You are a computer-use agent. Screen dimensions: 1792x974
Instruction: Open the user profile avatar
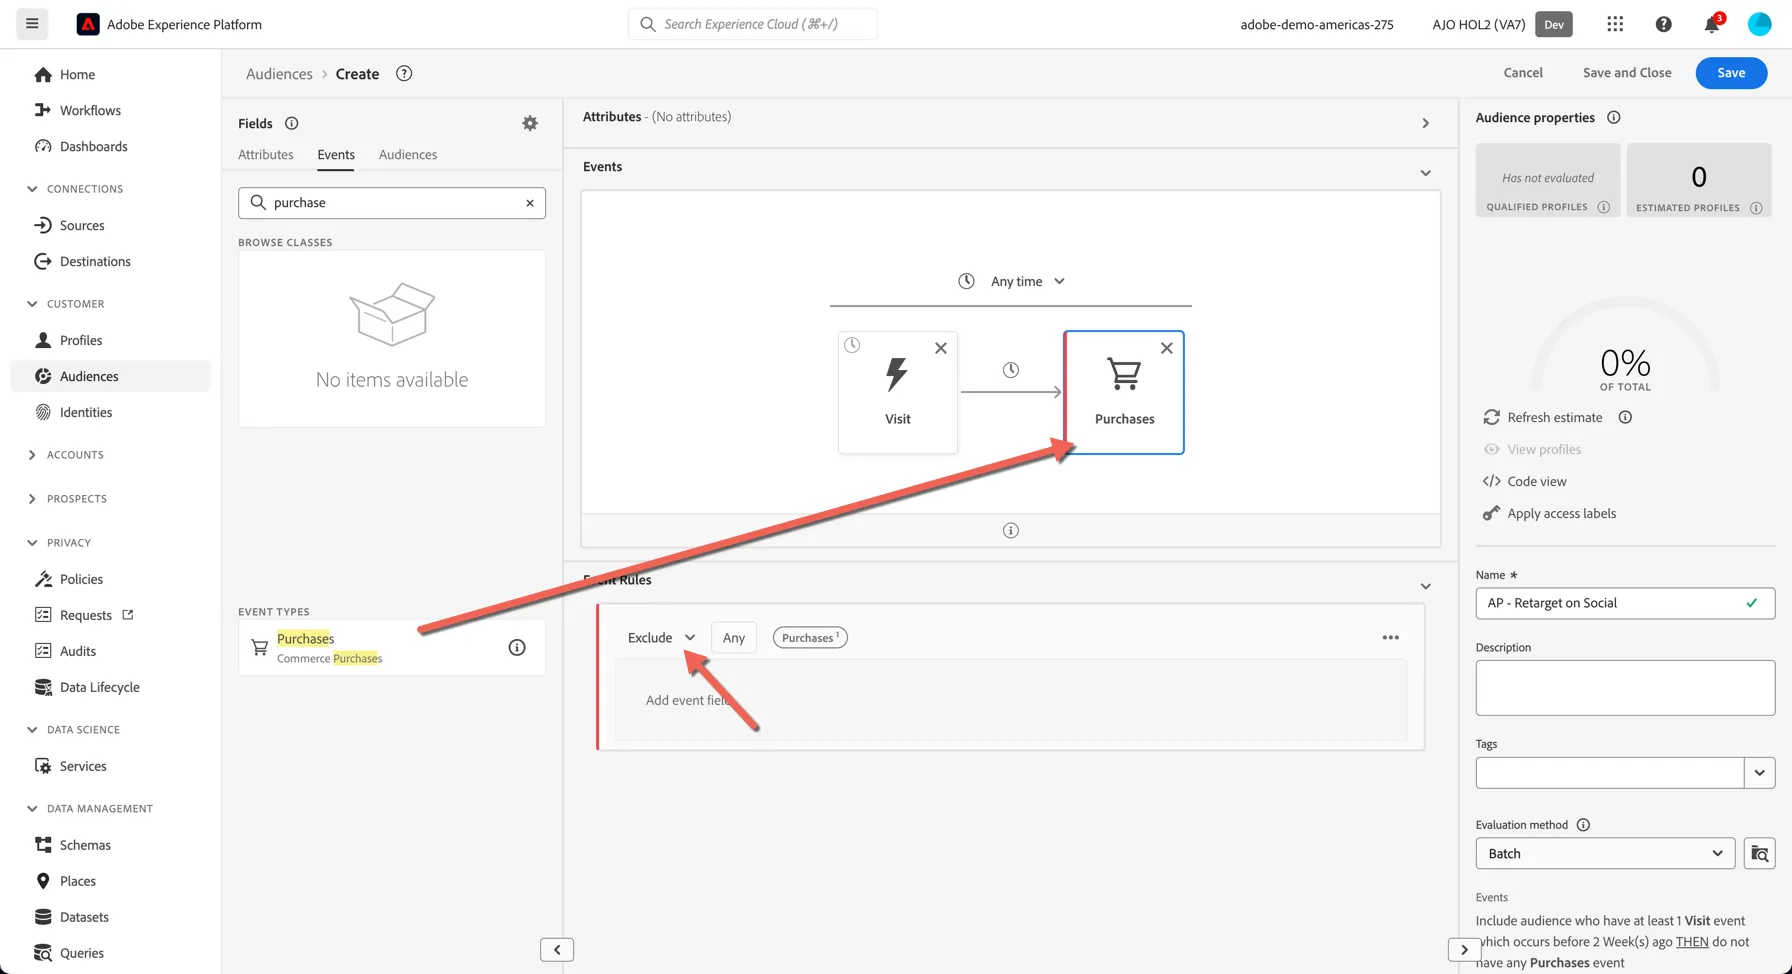coord(1759,24)
